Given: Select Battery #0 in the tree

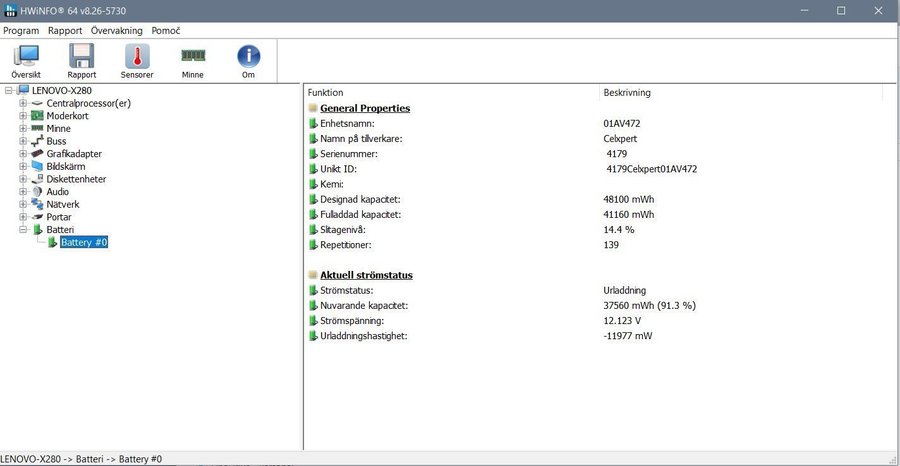Looking at the screenshot, I should 84,242.
